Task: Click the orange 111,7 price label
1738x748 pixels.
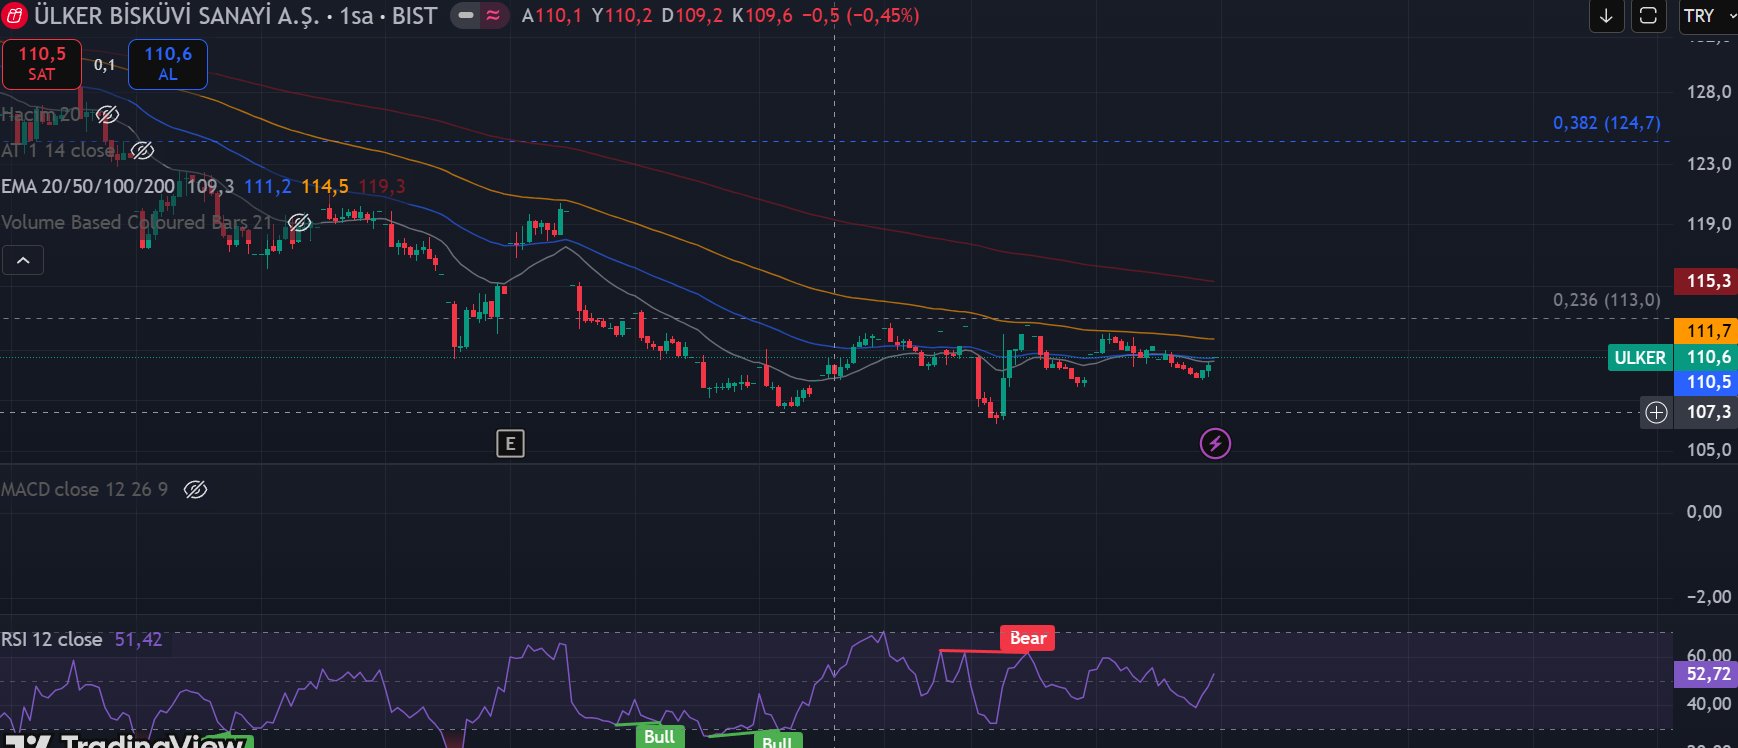Action: 1706,331
